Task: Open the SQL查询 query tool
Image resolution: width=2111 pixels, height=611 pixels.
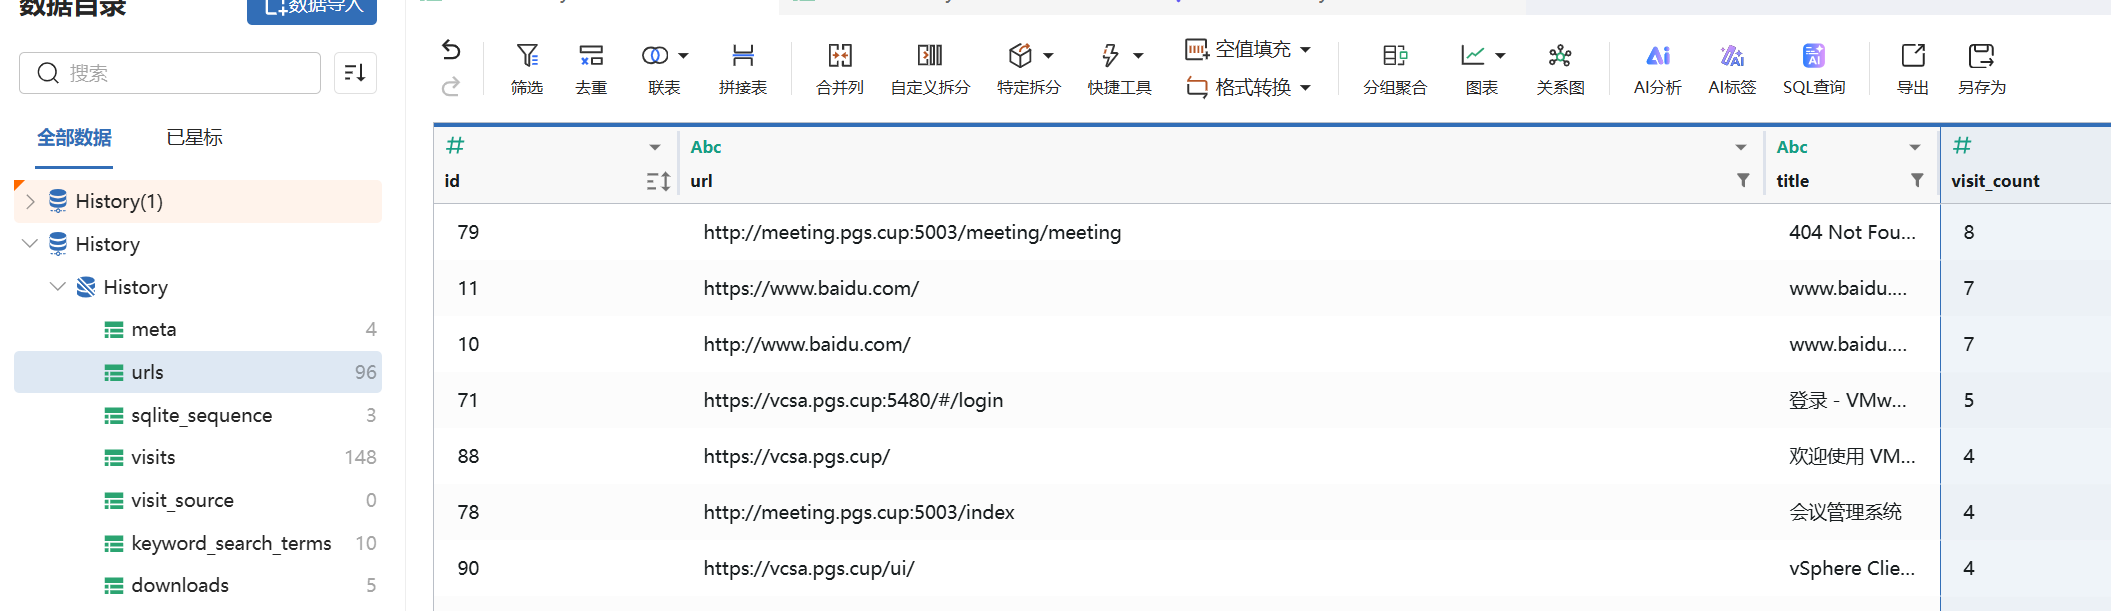Action: coord(1814,68)
